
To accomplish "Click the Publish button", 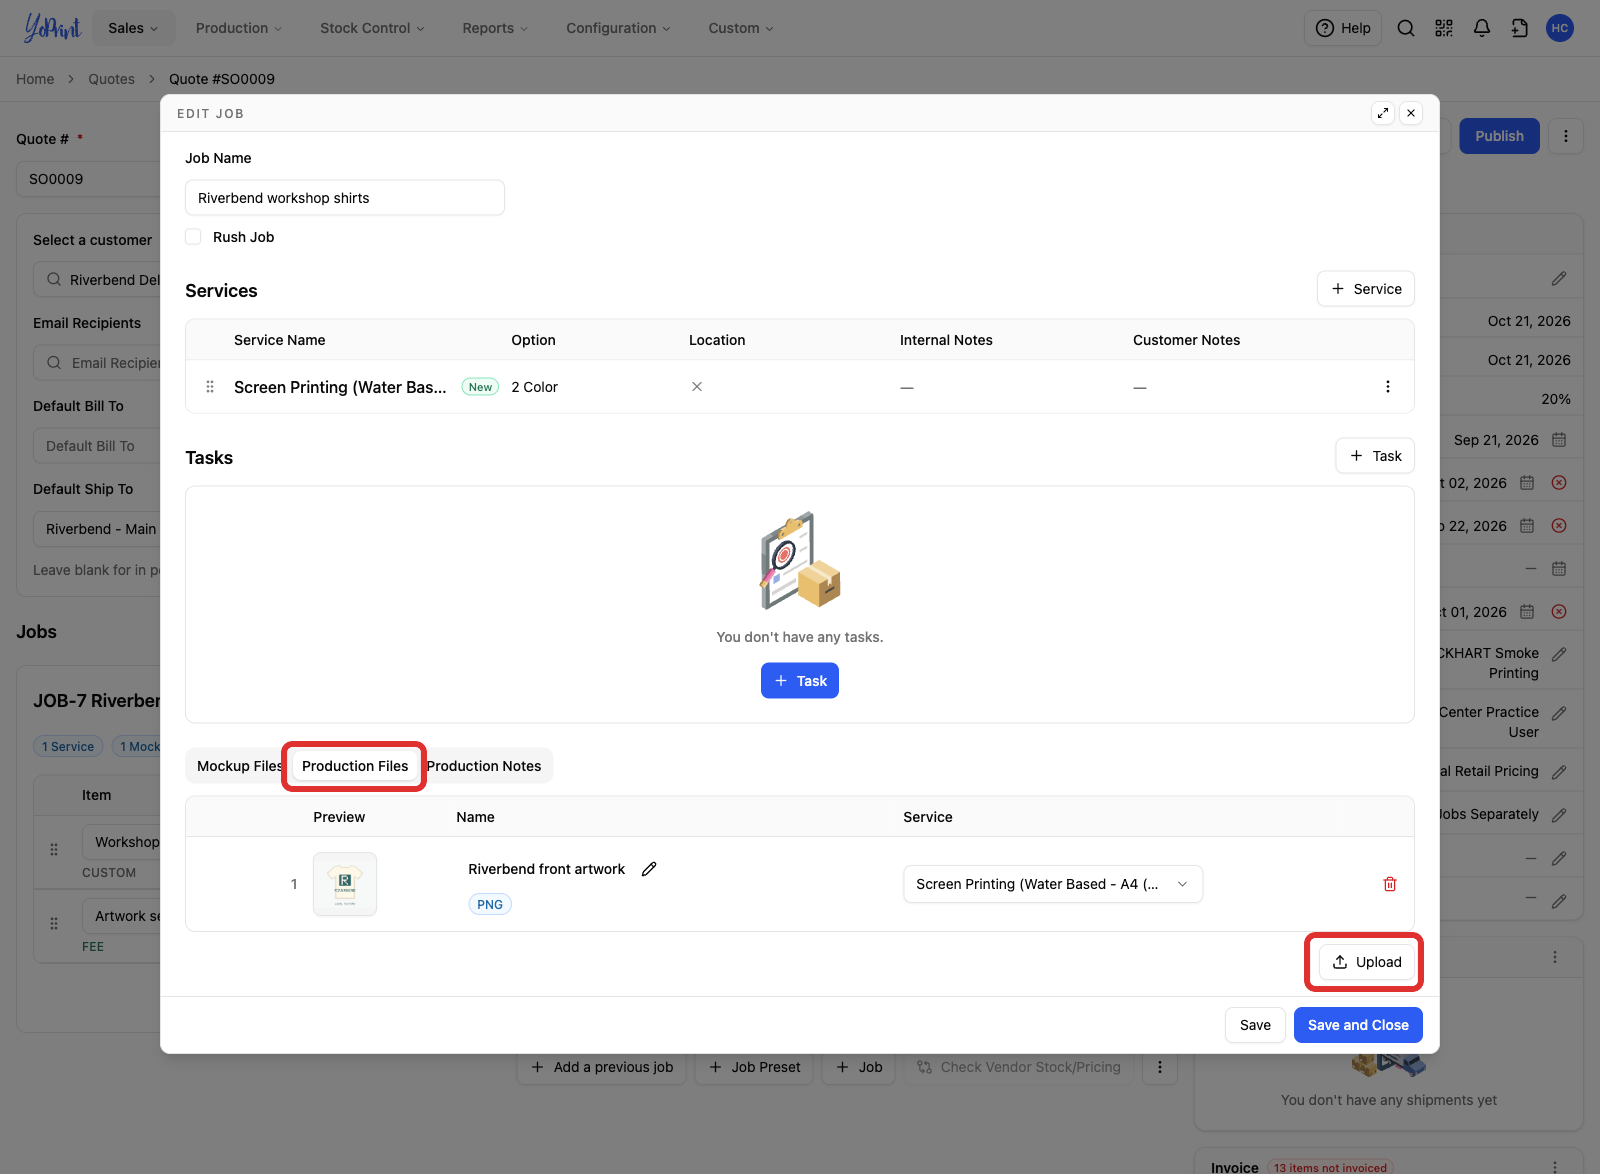I will 1499,136.
